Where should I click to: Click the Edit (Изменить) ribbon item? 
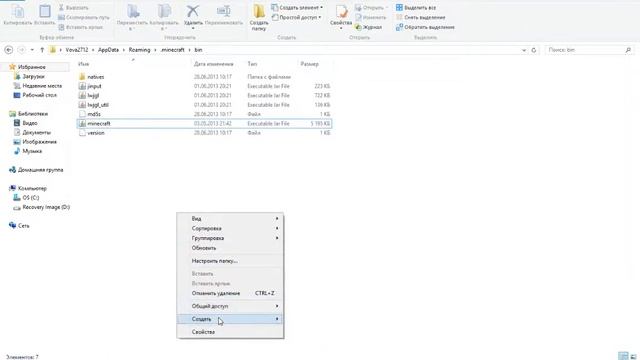[371, 18]
